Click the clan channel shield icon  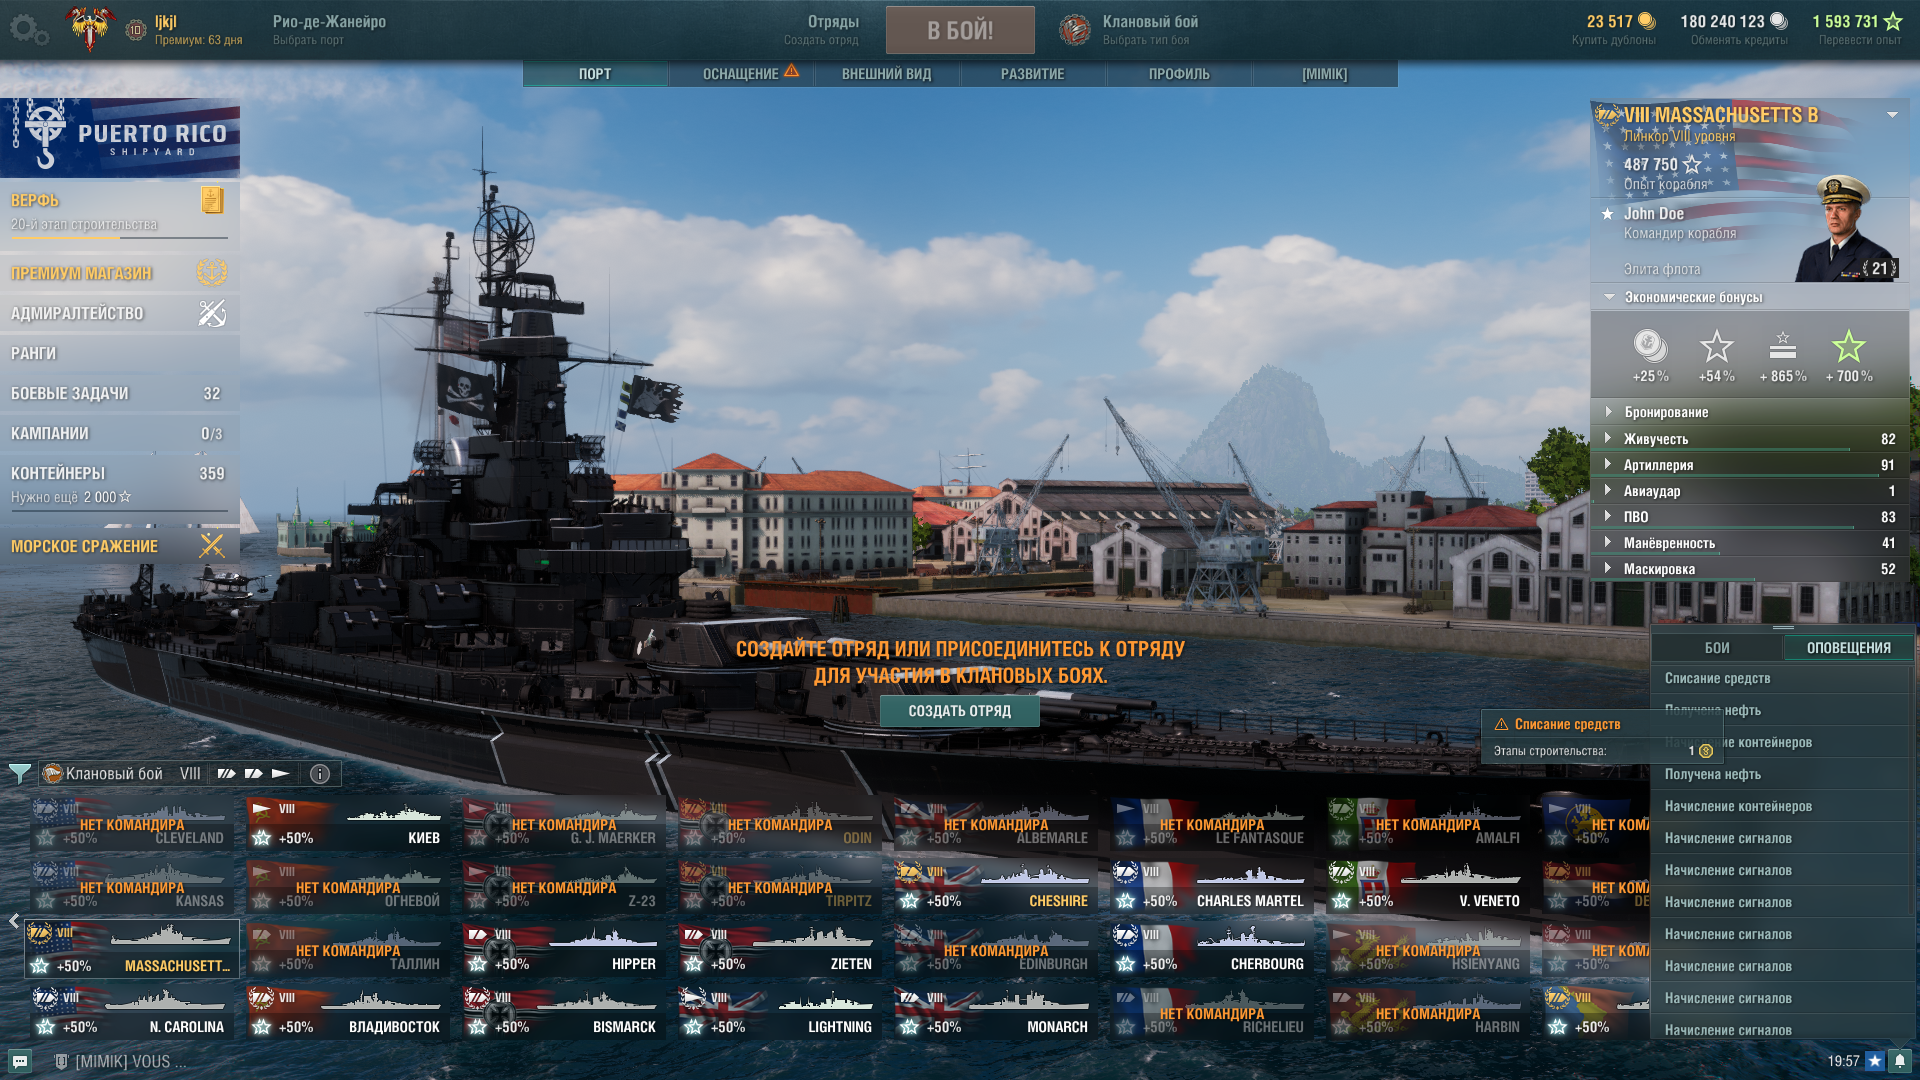(x=61, y=1061)
